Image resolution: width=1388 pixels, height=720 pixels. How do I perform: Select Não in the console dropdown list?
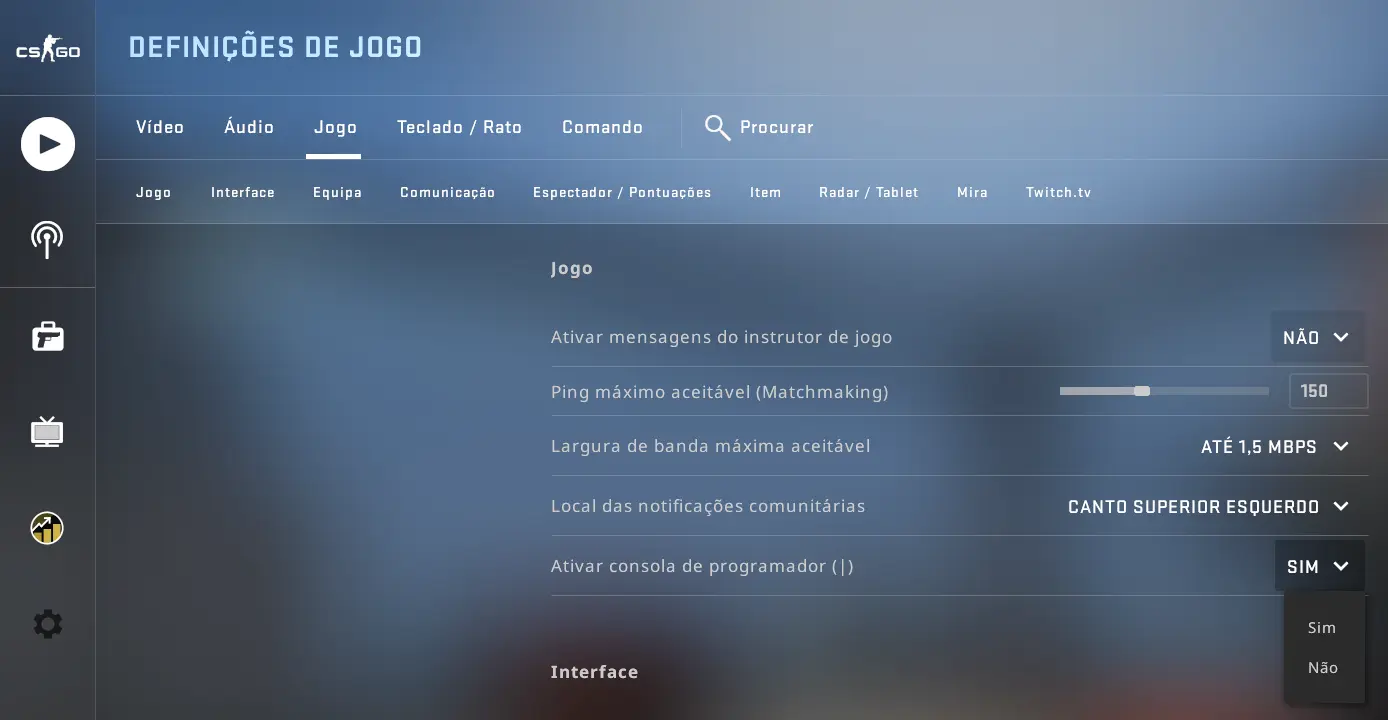pos(1322,668)
